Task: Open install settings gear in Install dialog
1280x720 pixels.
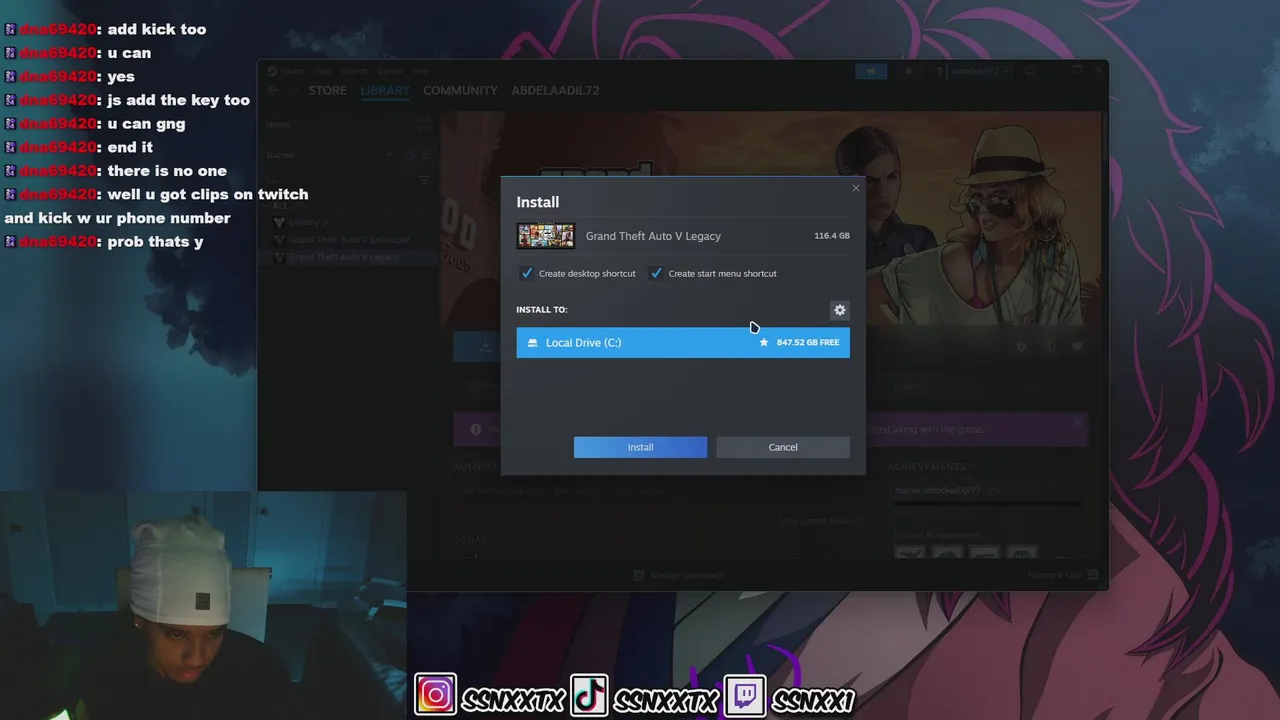Action: coord(840,310)
